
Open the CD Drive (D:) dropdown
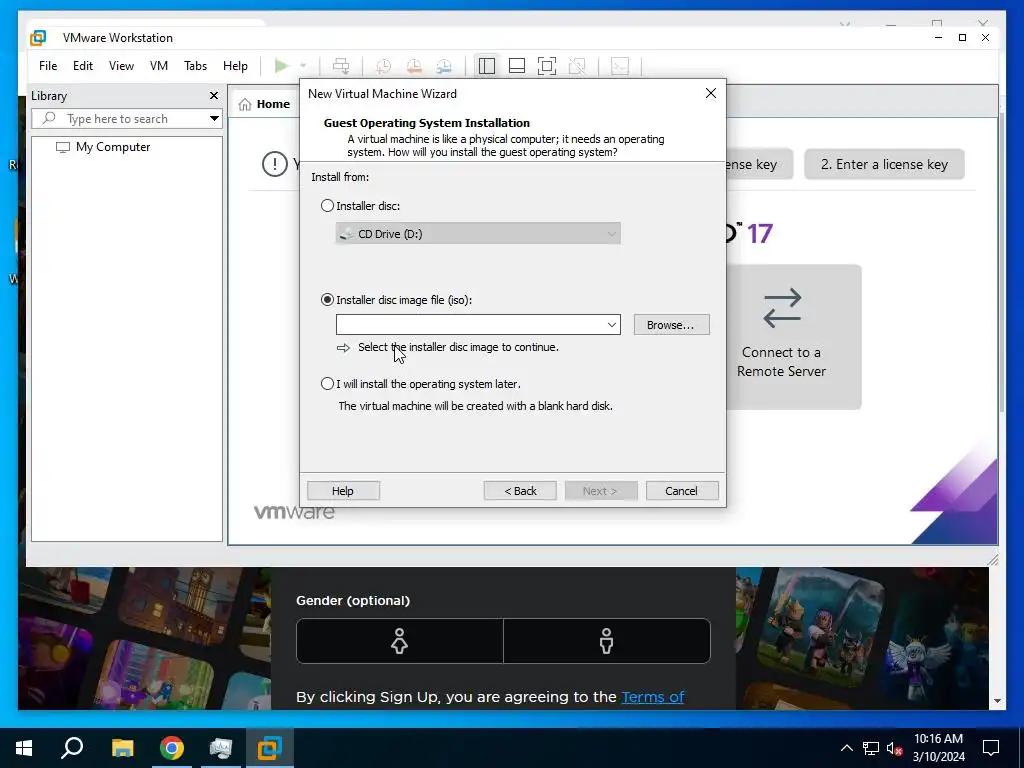tap(478, 234)
